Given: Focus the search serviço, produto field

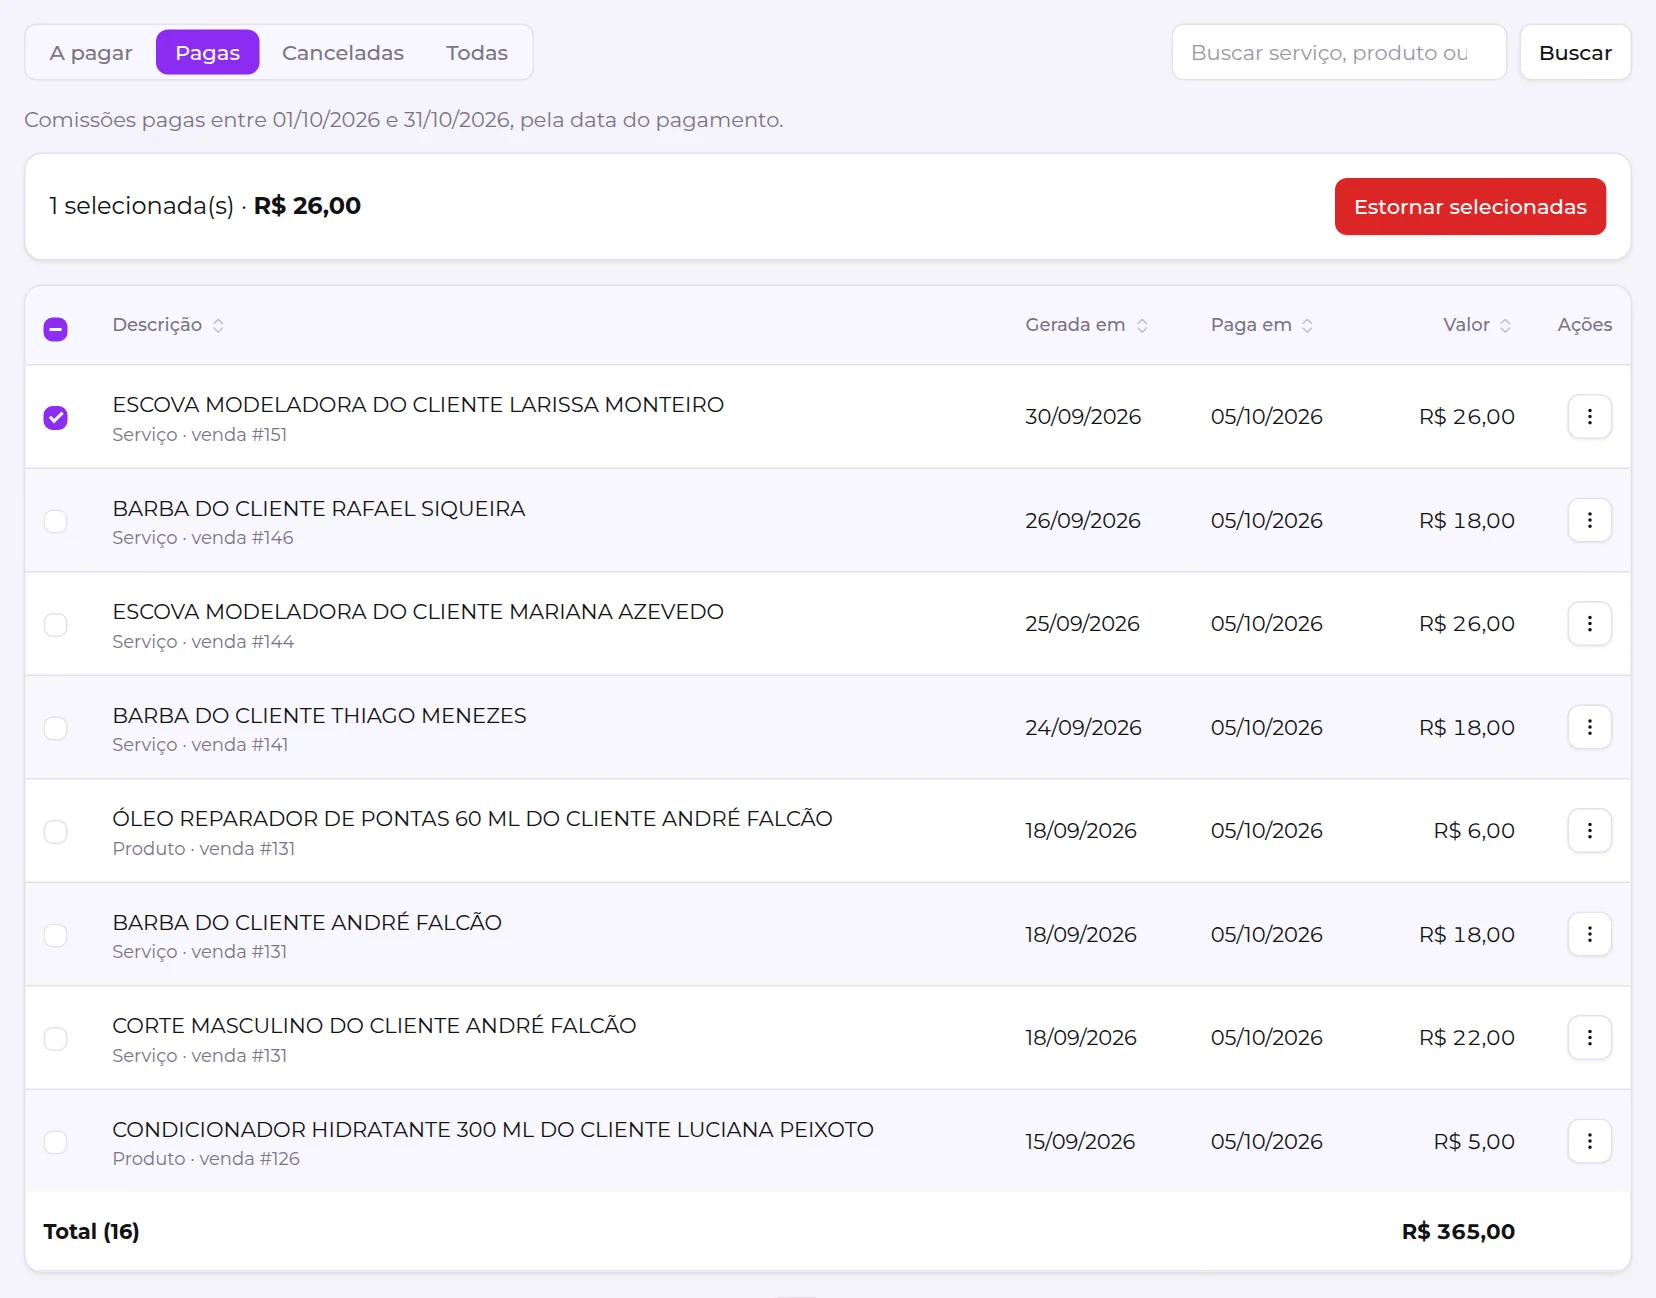Looking at the screenshot, I should (x=1339, y=52).
